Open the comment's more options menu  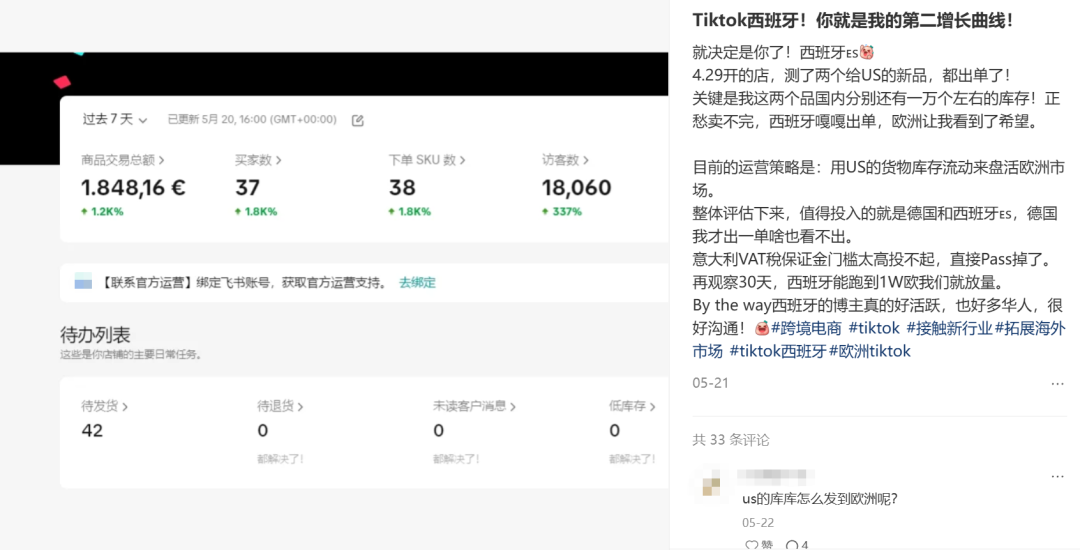(1057, 476)
